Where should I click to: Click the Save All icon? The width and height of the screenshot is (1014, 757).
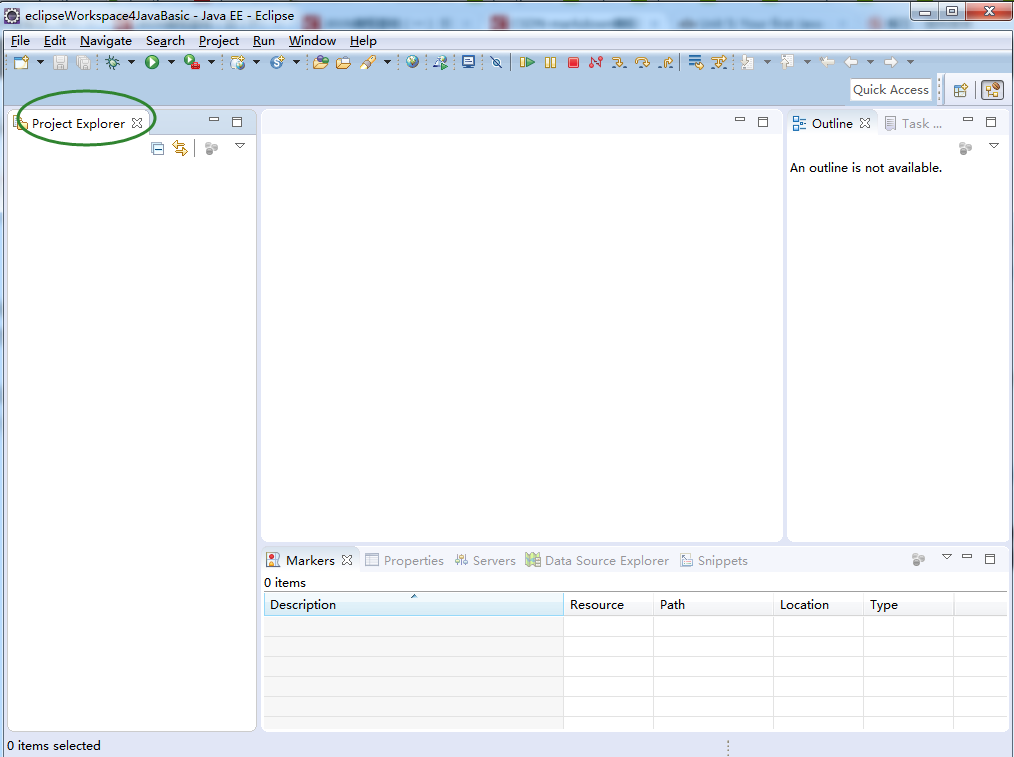click(83, 62)
